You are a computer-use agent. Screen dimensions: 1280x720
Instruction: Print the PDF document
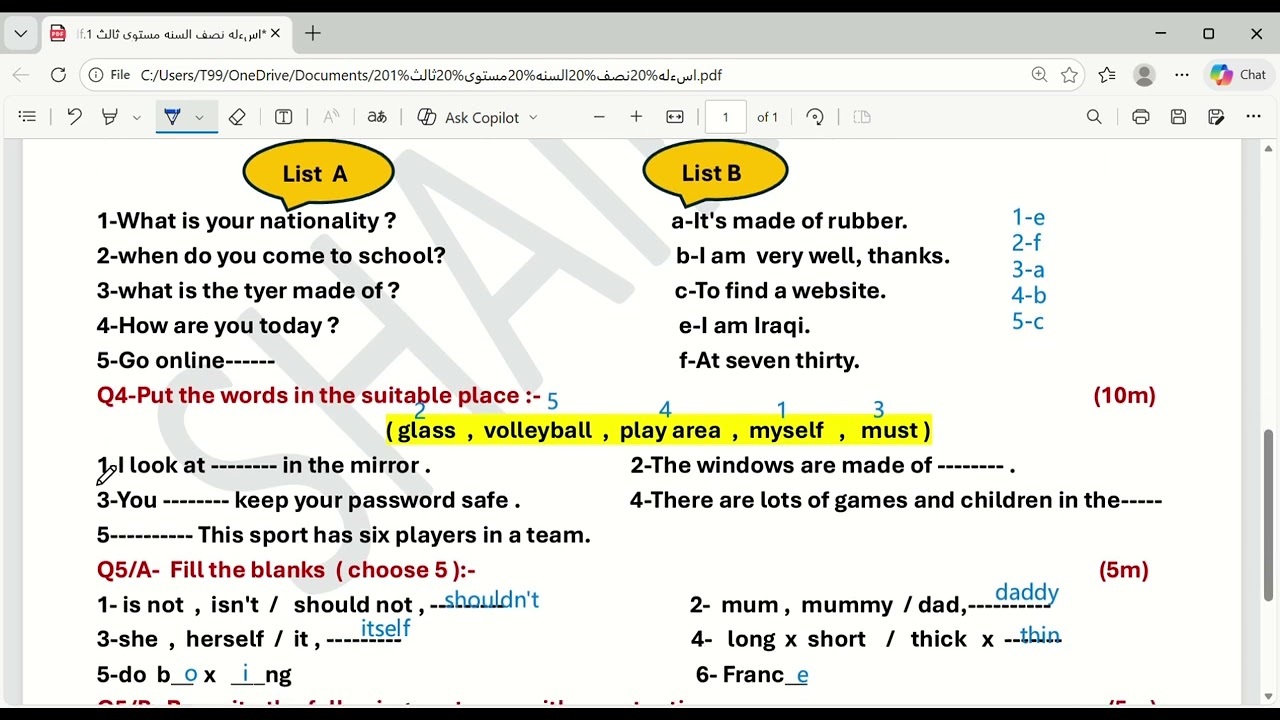pyautogui.click(x=1141, y=117)
